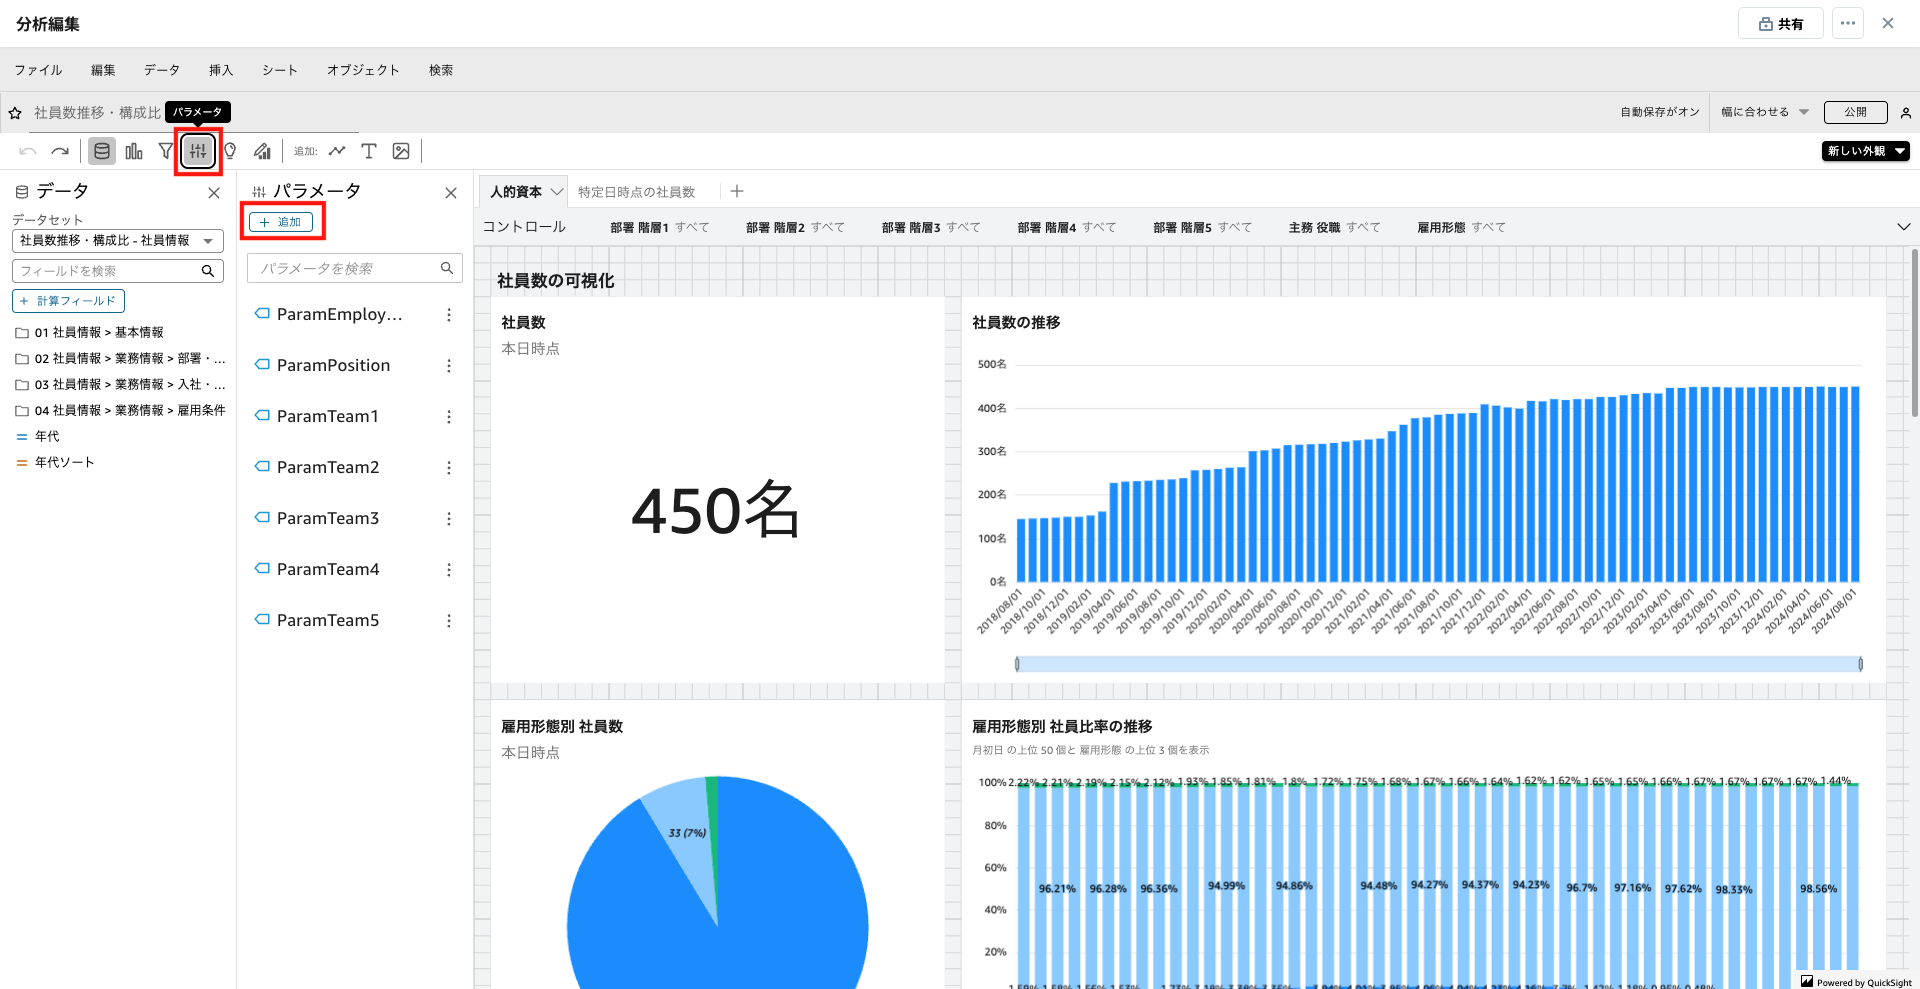
Task: Switch to 特定日時点の社員数 sheet tab
Action: [636, 192]
